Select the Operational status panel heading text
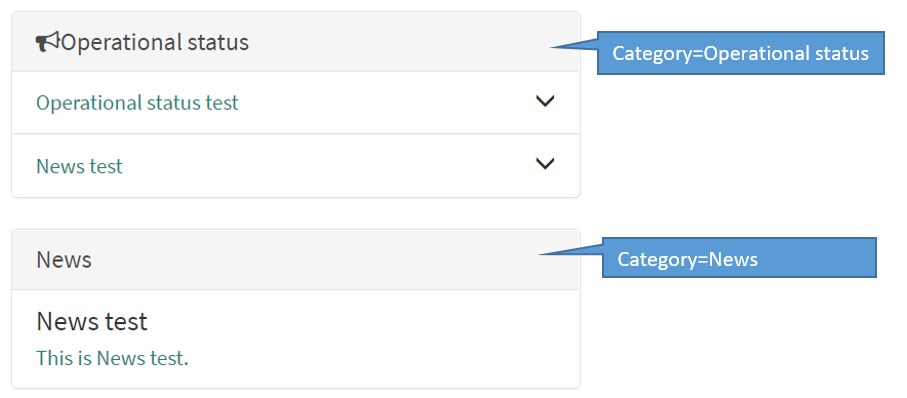 (155, 42)
